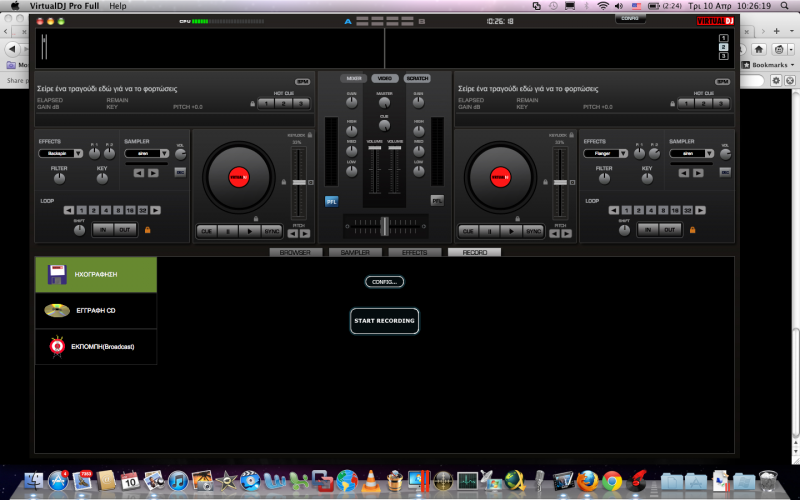The image size is (800, 500).
Task: Select the ΗΧΟΓΡΑΦΗΣΗ floppy disk recording option
Action: pos(96,274)
